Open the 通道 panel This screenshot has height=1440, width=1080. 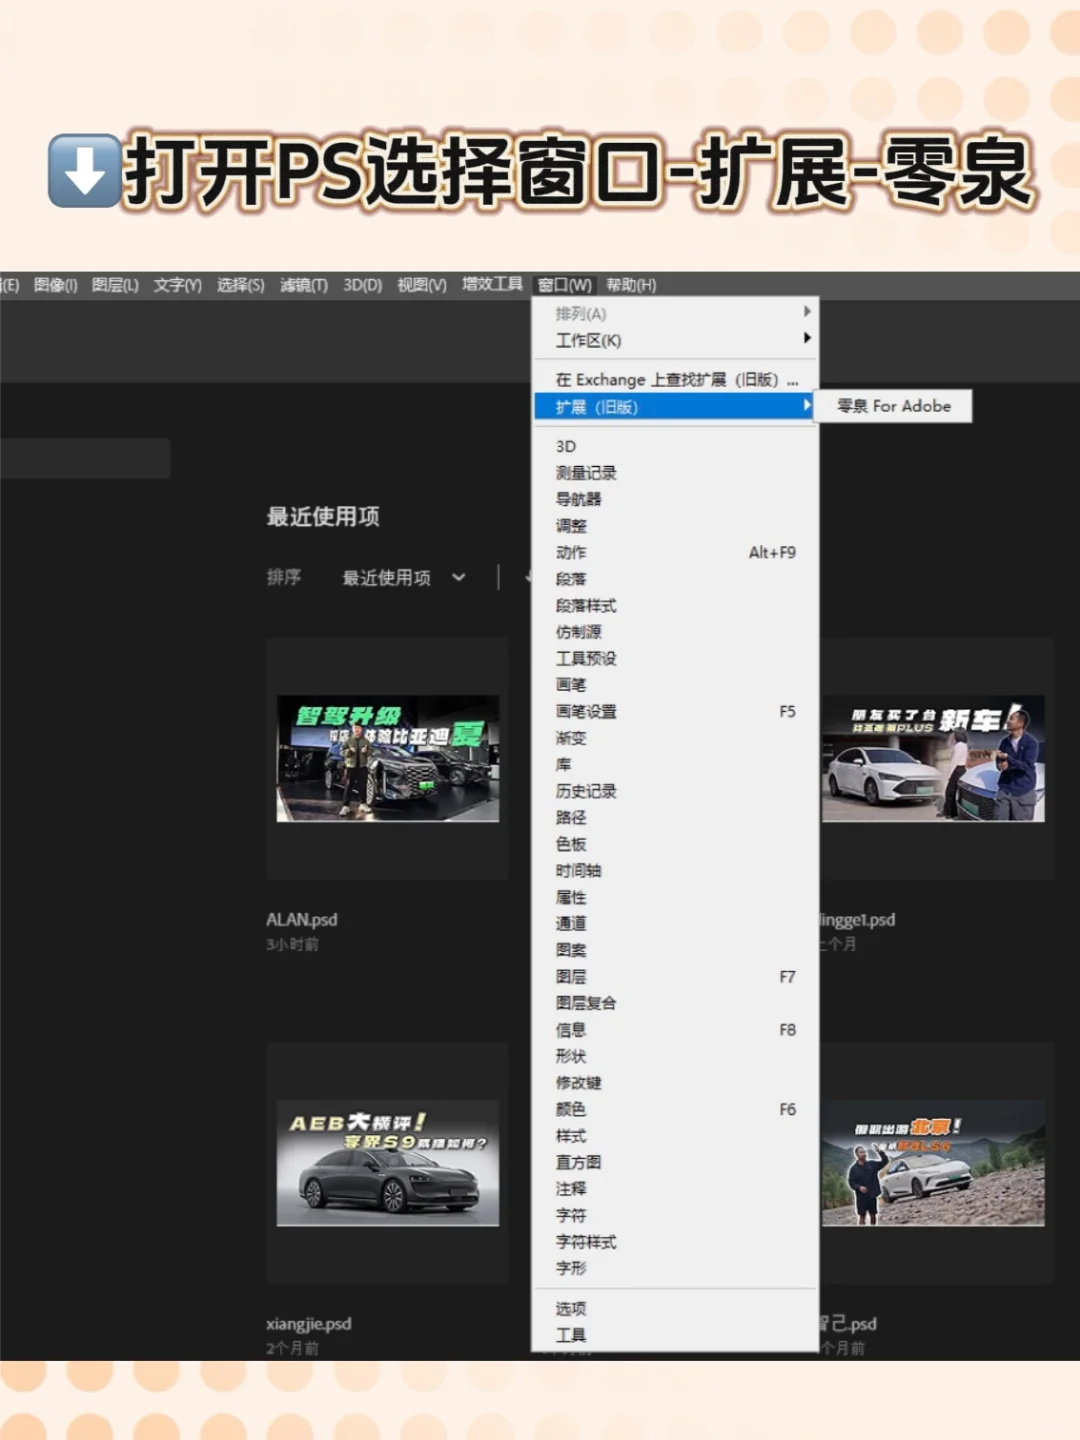coord(571,924)
